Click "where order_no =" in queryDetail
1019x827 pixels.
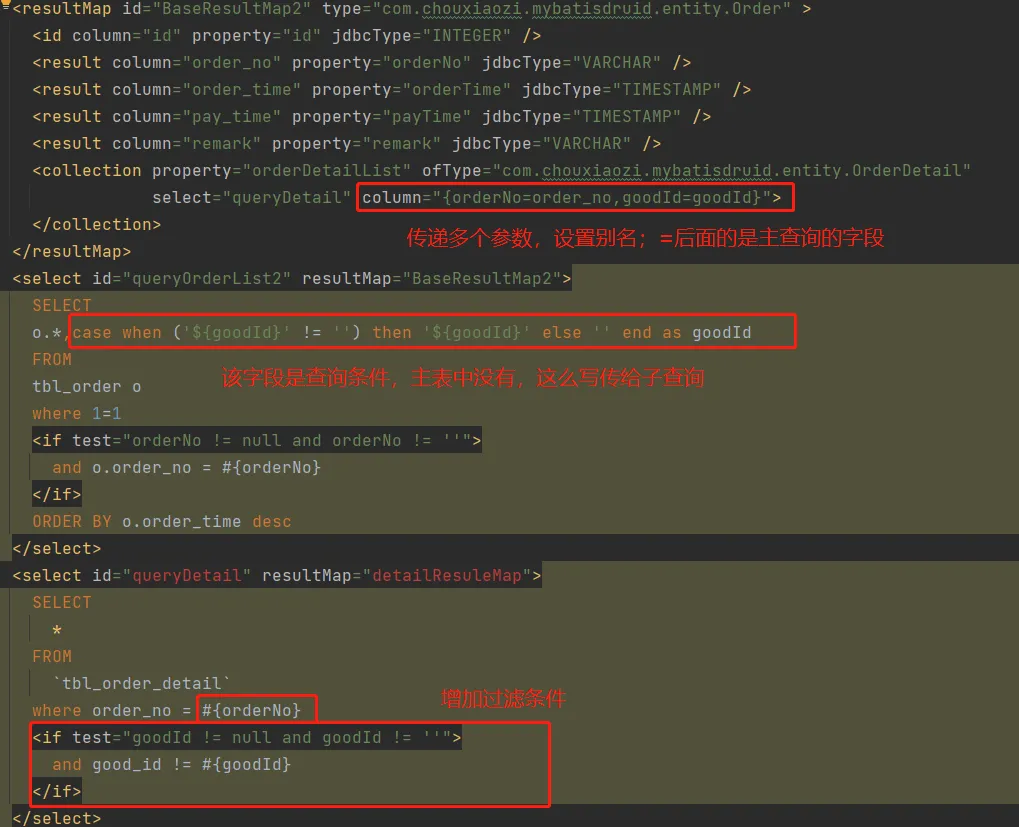coord(112,711)
